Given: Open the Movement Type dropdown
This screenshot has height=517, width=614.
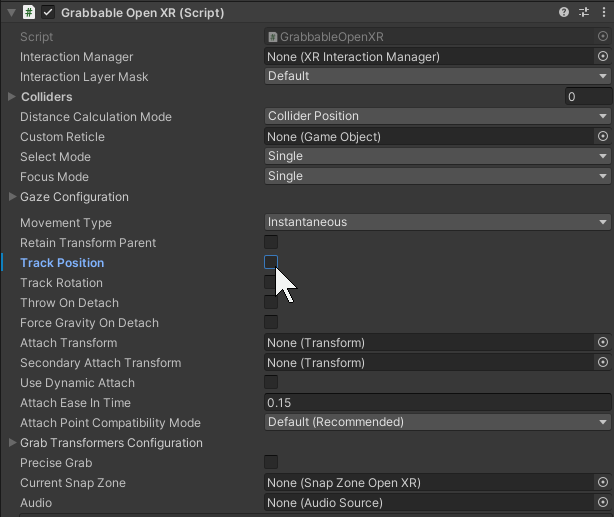Looking at the screenshot, I should click(437, 222).
